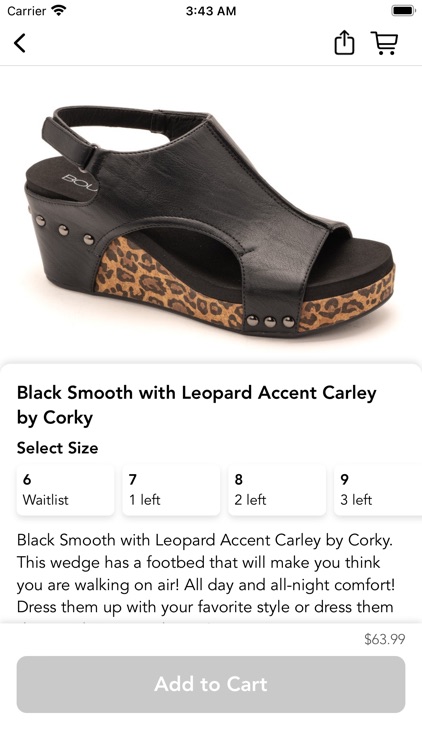Viewport: 422px width, 750px height.
Task: Tap the back arrow to return
Action: click(x=20, y=43)
